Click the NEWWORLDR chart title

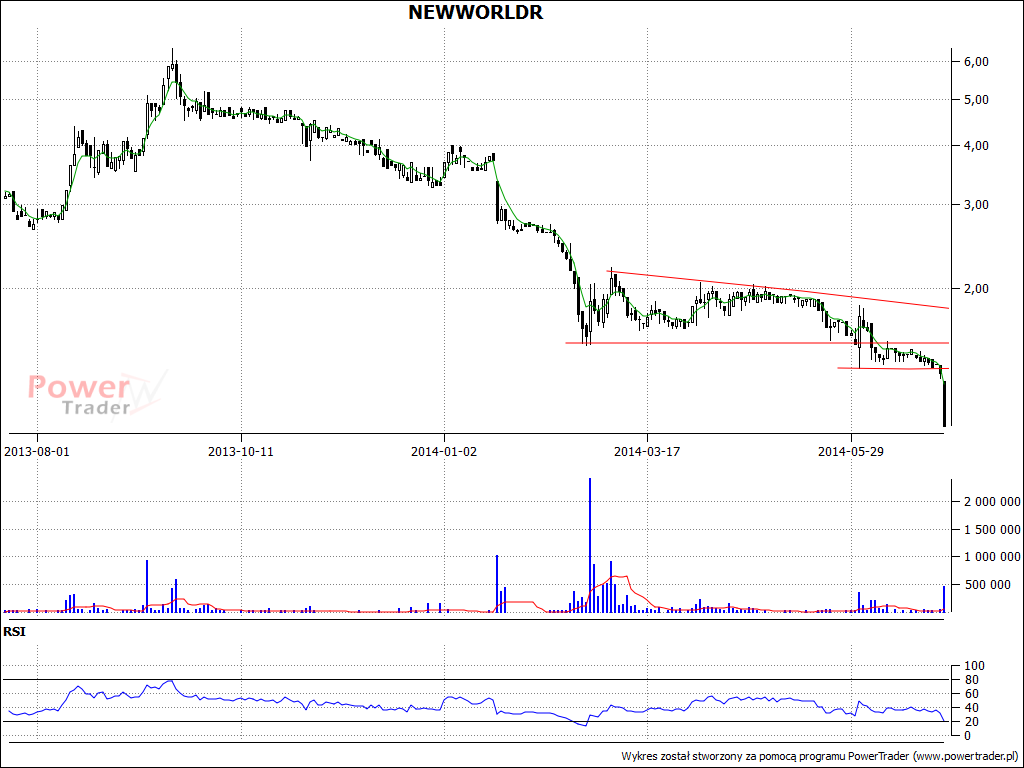pos(475,12)
